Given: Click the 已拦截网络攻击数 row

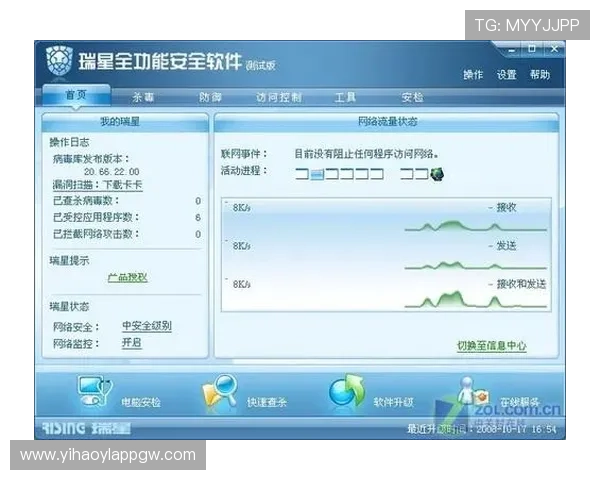Looking at the screenshot, I should coord(127,234).
